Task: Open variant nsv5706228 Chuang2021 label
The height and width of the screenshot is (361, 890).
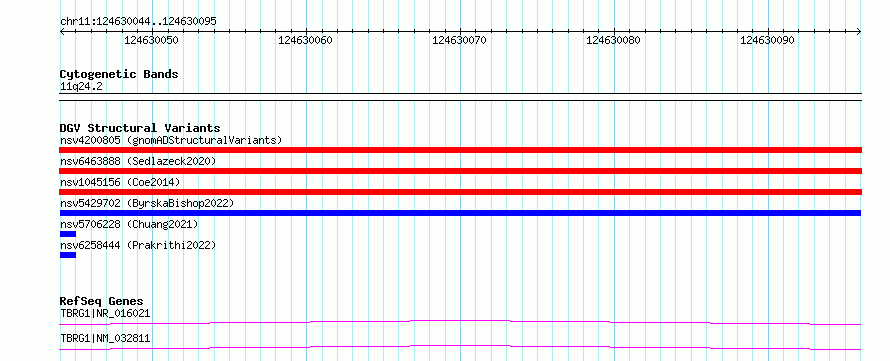Action: point(129,224)
